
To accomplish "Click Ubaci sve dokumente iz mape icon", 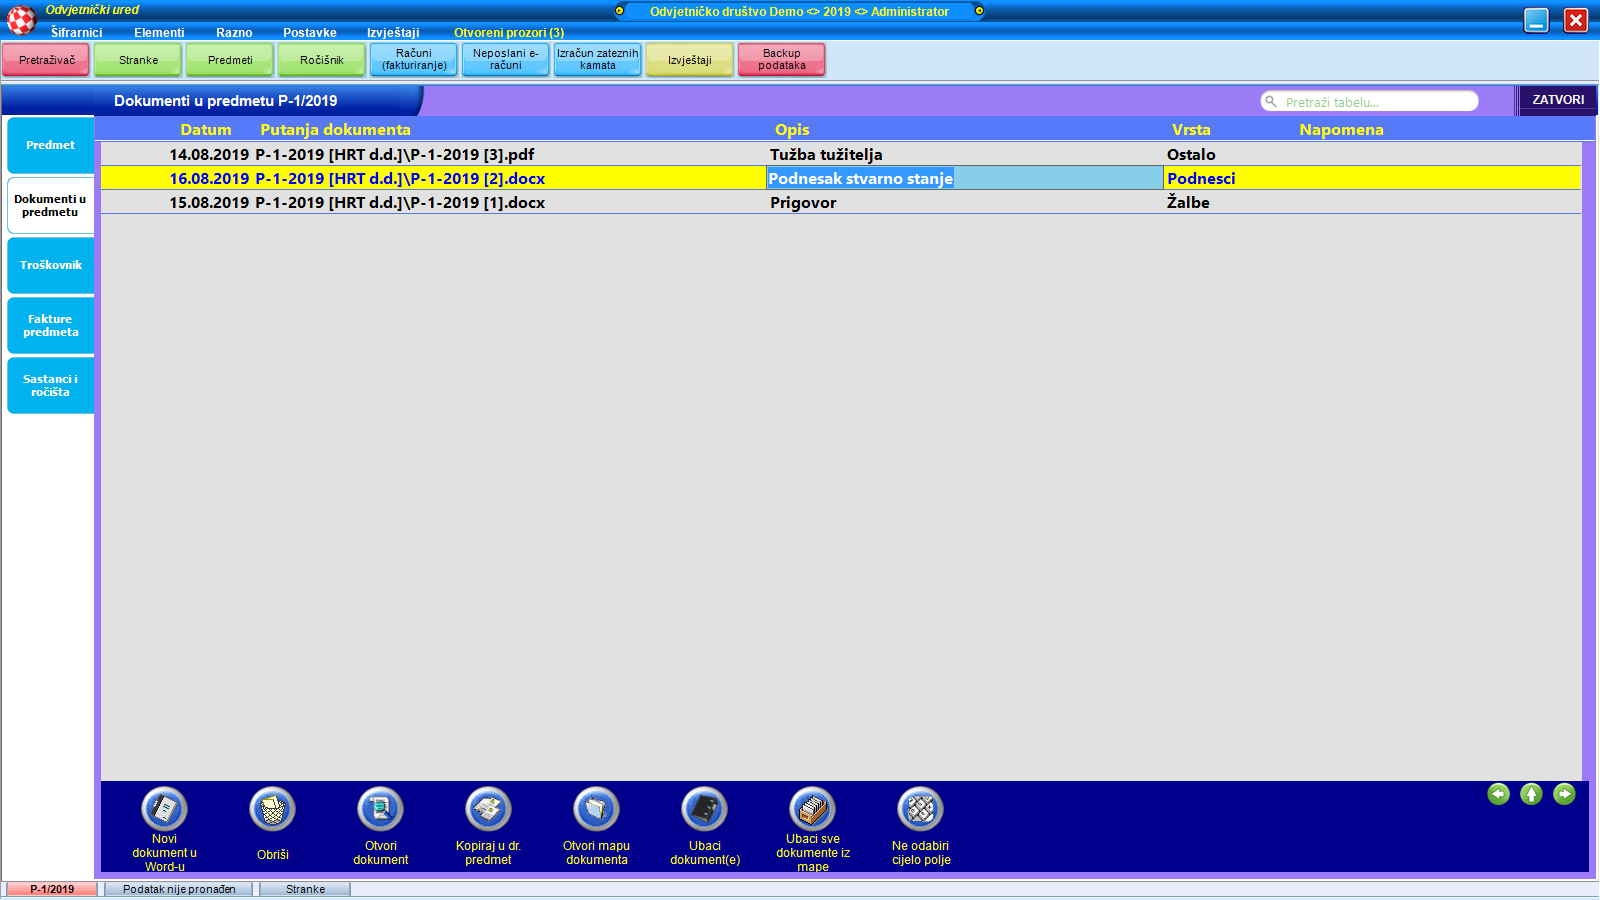I will 813,809.
